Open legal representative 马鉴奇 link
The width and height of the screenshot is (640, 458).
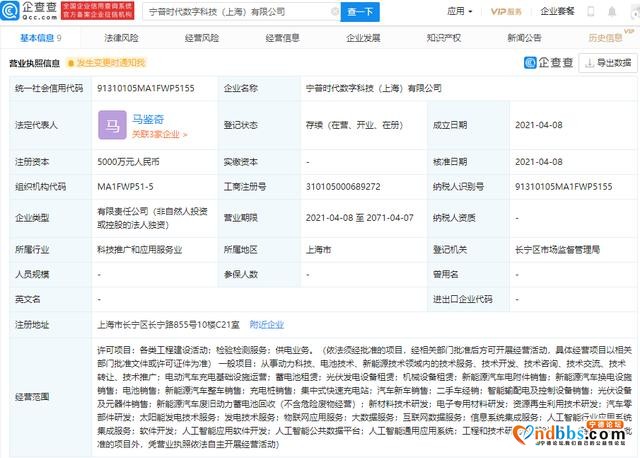(x=148, y=119)
